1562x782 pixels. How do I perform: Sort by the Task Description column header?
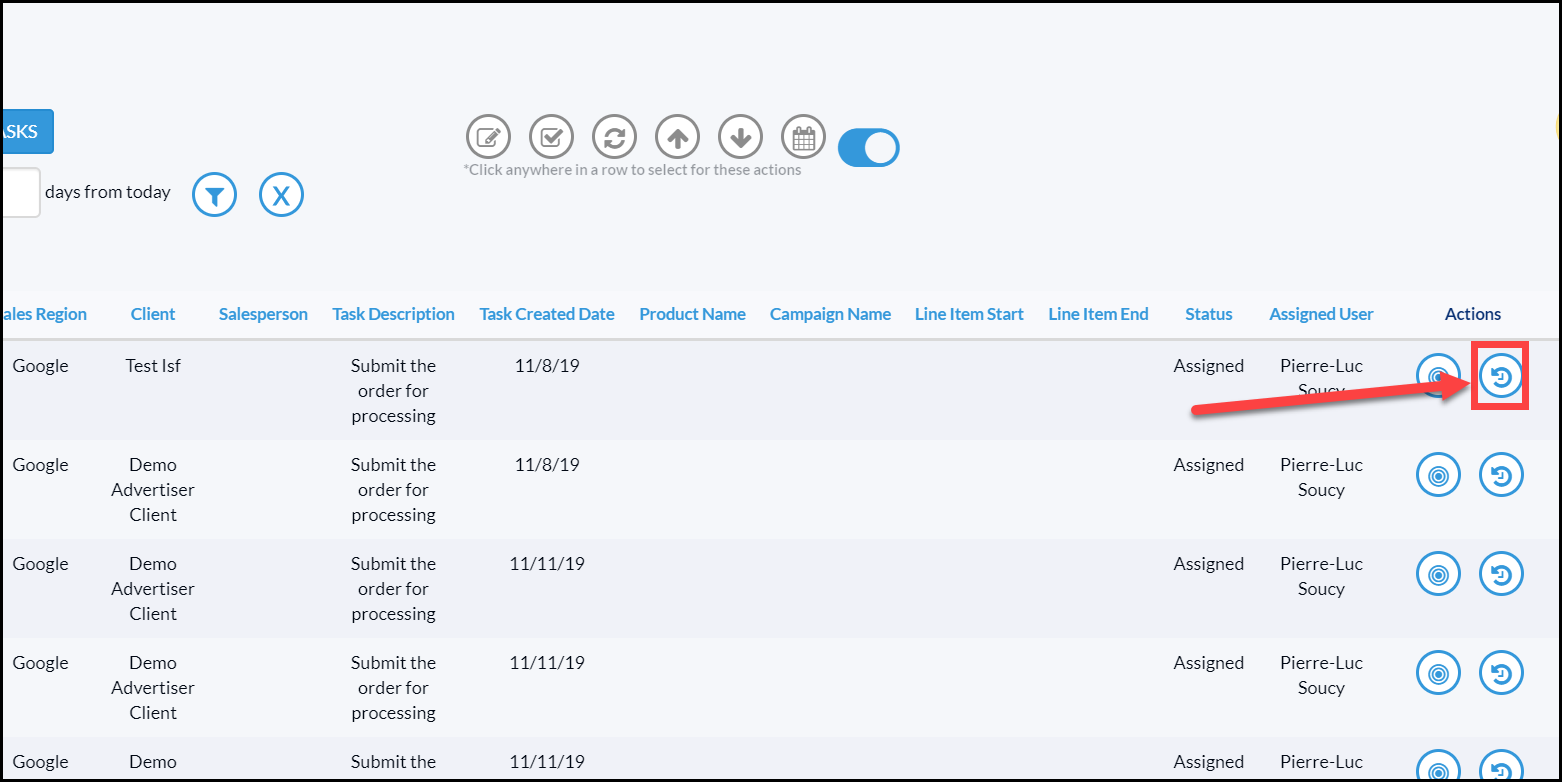(393, 314)
